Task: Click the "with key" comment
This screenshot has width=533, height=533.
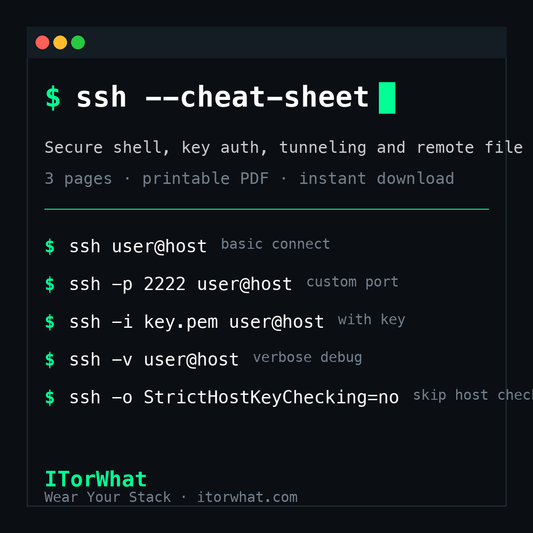Action: 371,320
